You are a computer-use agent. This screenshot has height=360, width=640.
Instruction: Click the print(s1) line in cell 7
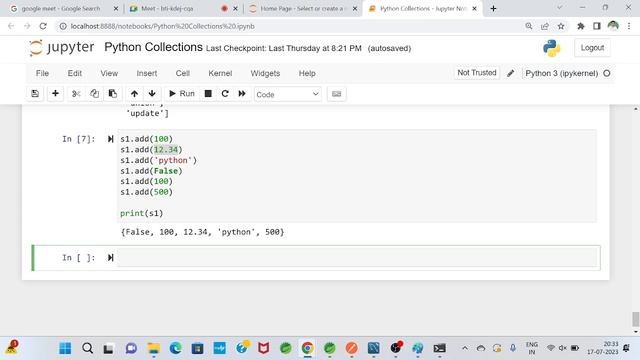point(142,213)
